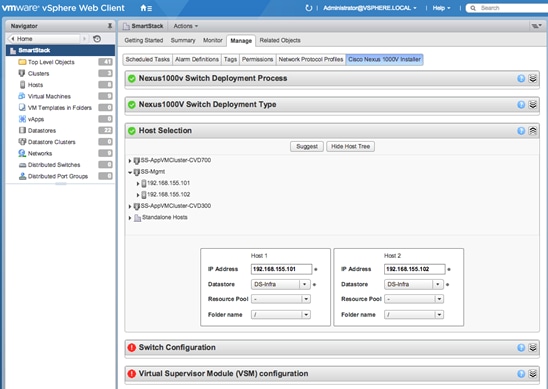
Task: Expand SS-AppVMCluster-CVD300 tree node
Action: (x=130, y=207)
